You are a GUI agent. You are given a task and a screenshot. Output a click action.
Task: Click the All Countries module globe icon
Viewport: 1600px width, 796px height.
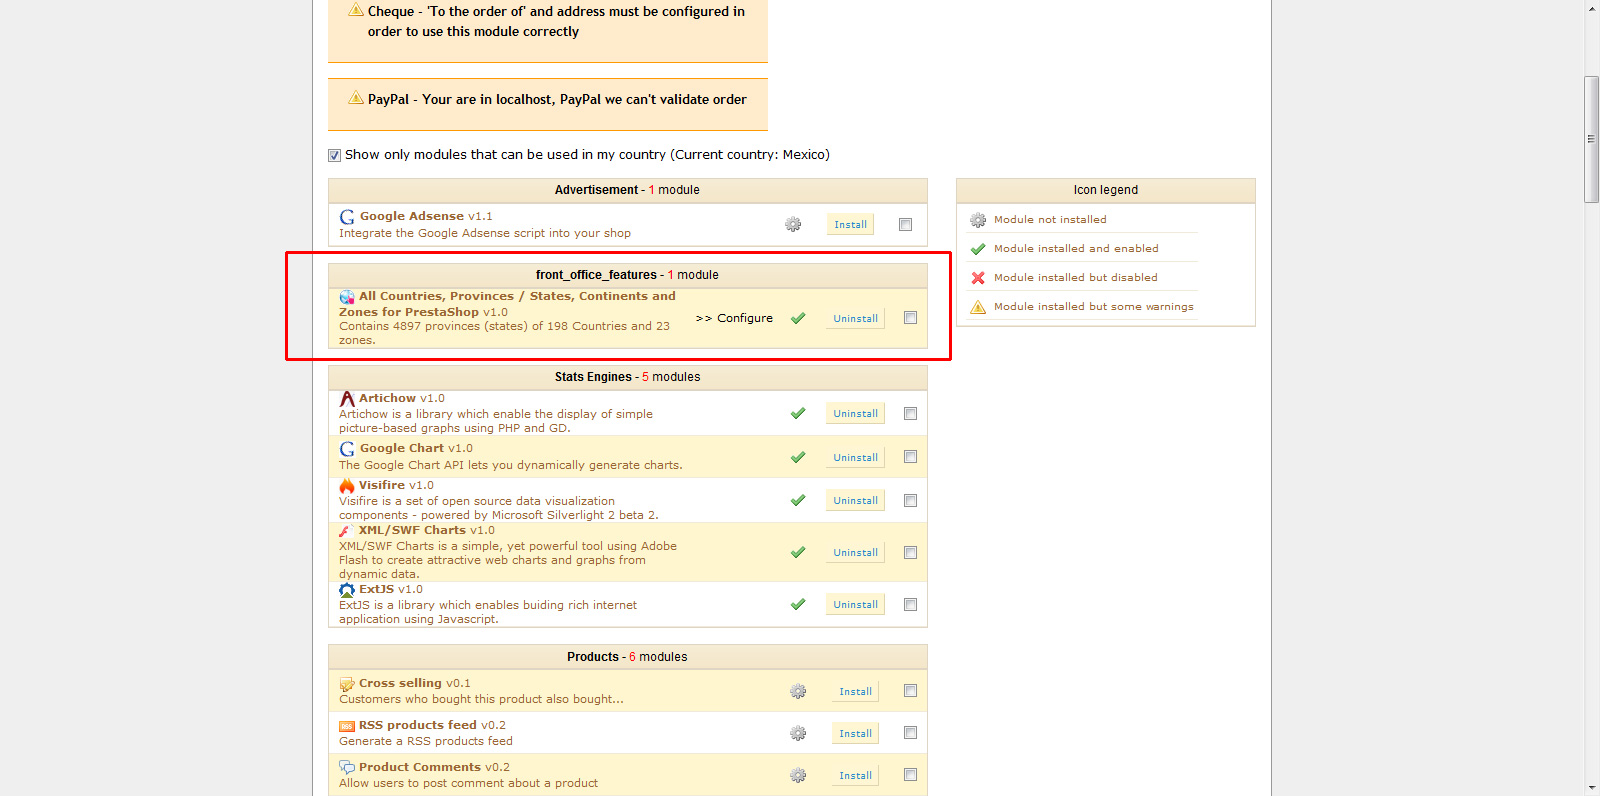click(347, 297)
